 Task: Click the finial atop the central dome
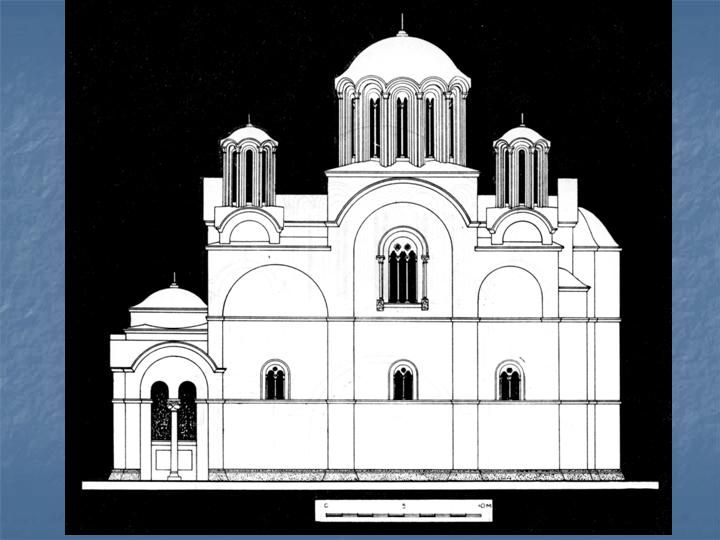[x=402, y=24]
